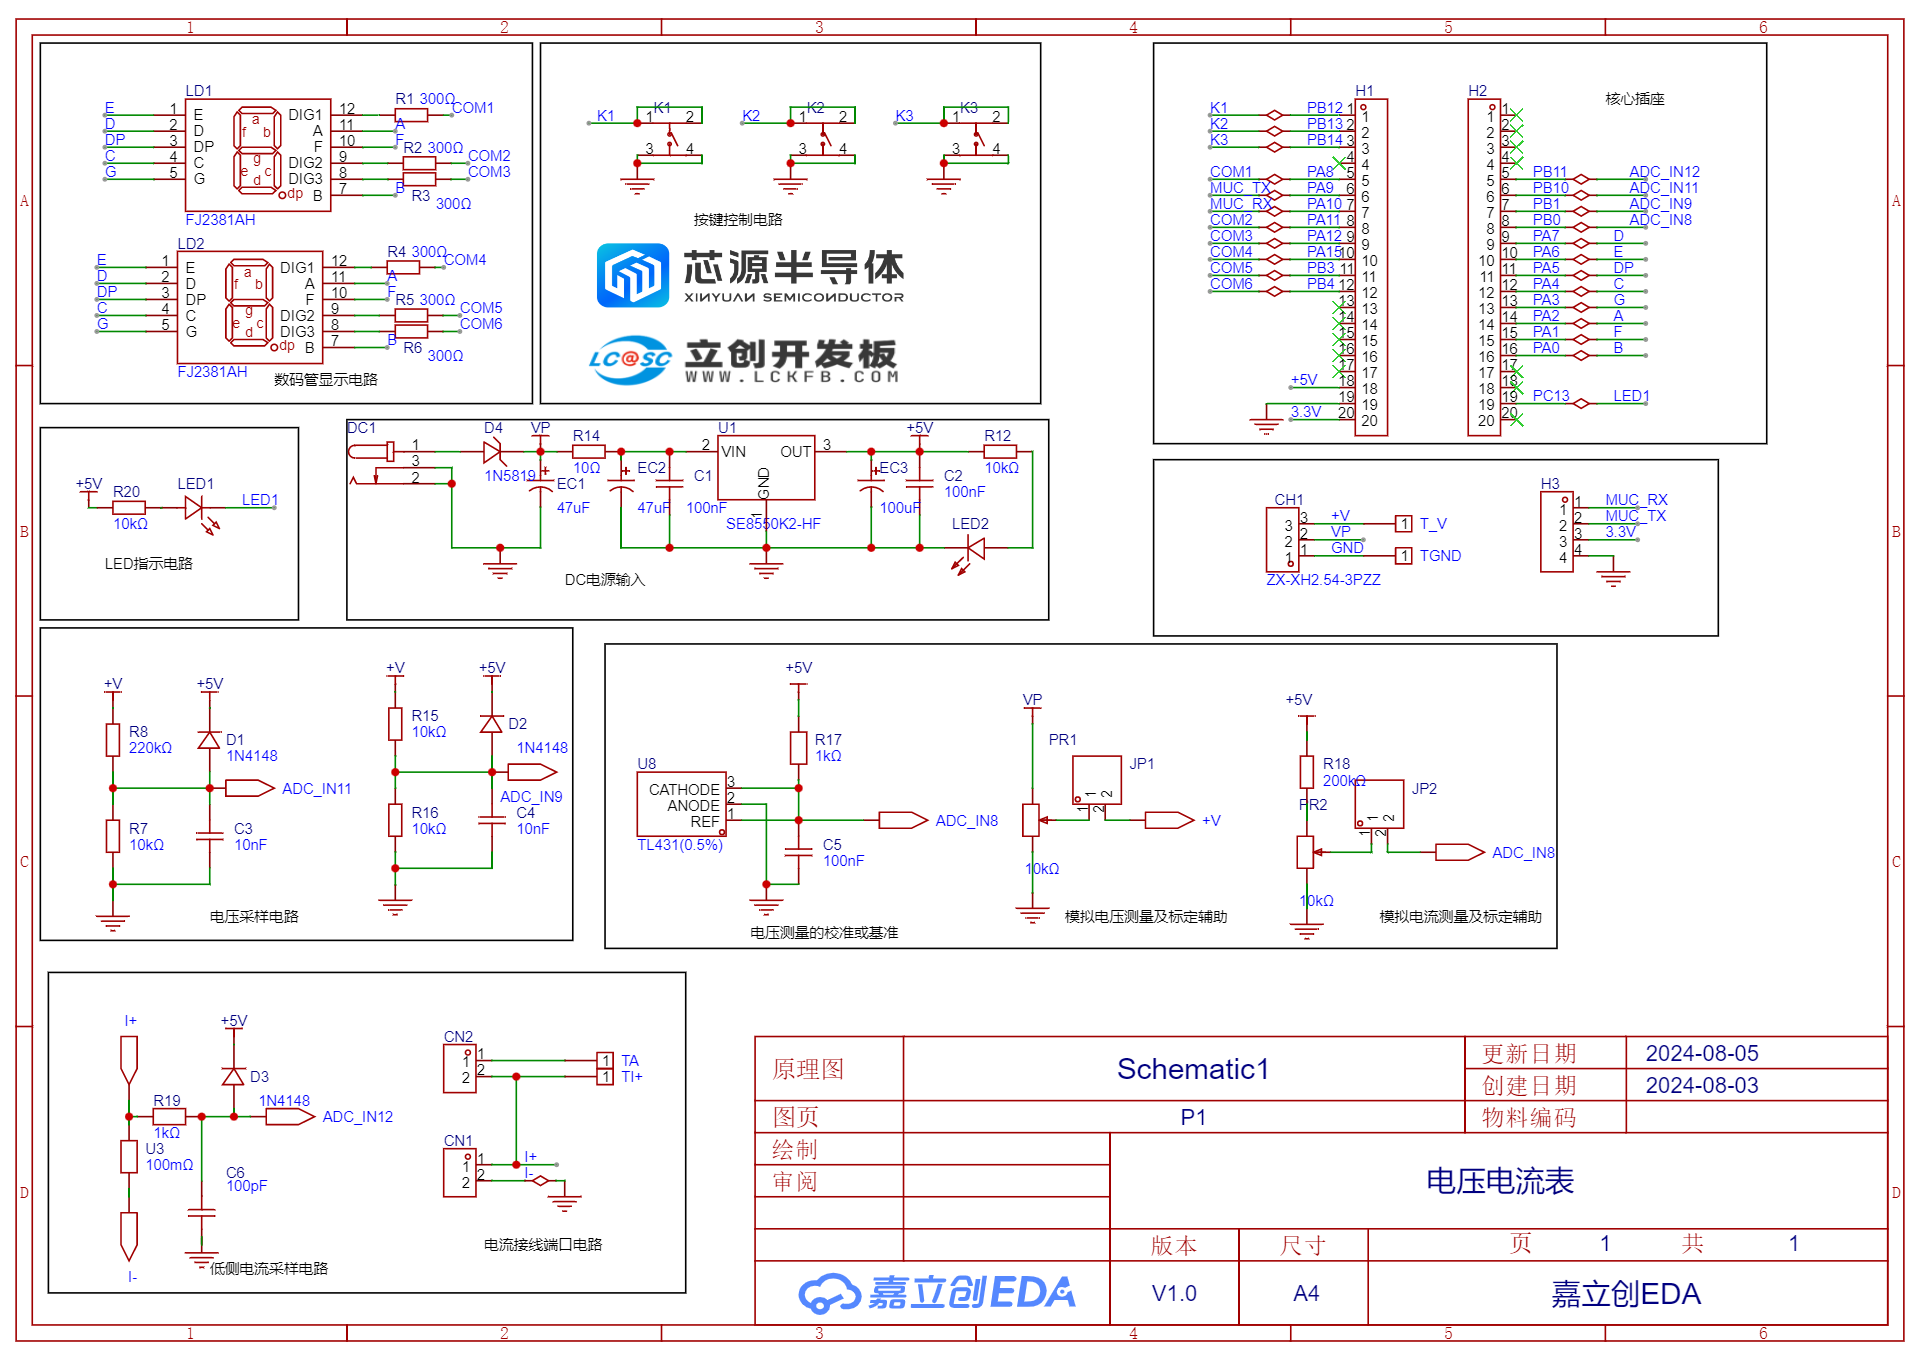Click the ADC_IN11 net port flag
The image size is (1920, 1360).
click(x=250, y=788)
